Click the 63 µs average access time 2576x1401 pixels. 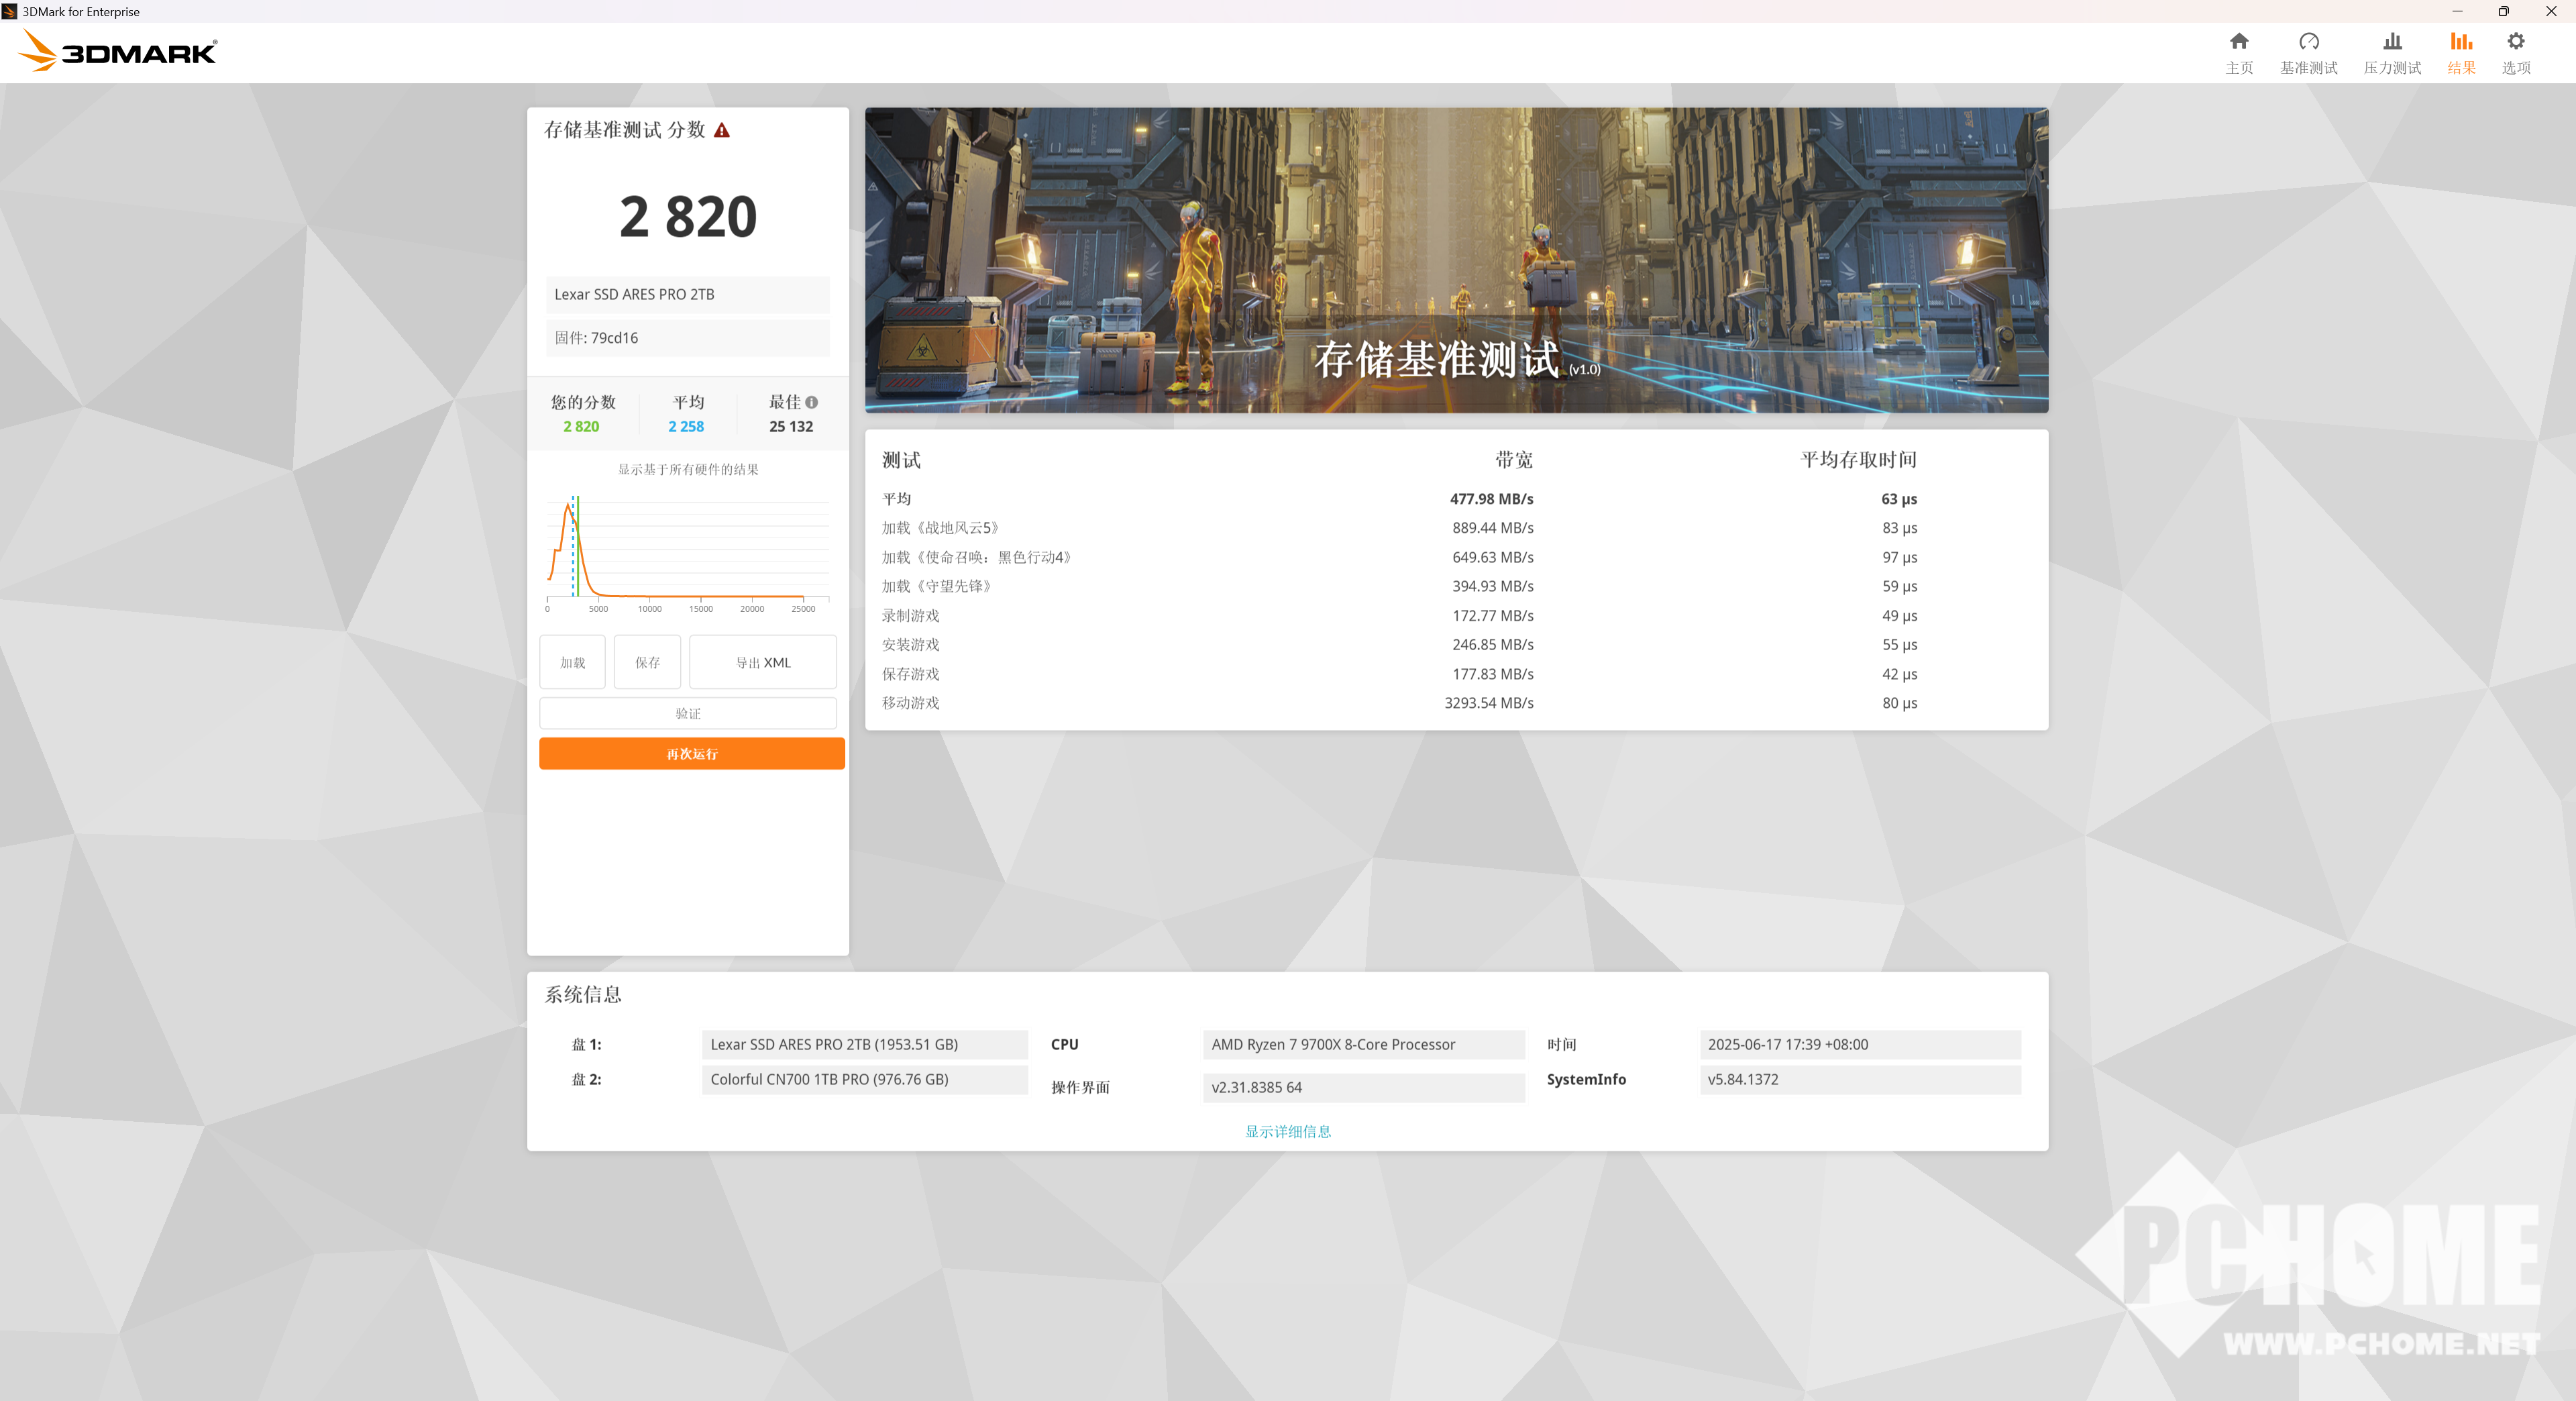[1898, 498]
